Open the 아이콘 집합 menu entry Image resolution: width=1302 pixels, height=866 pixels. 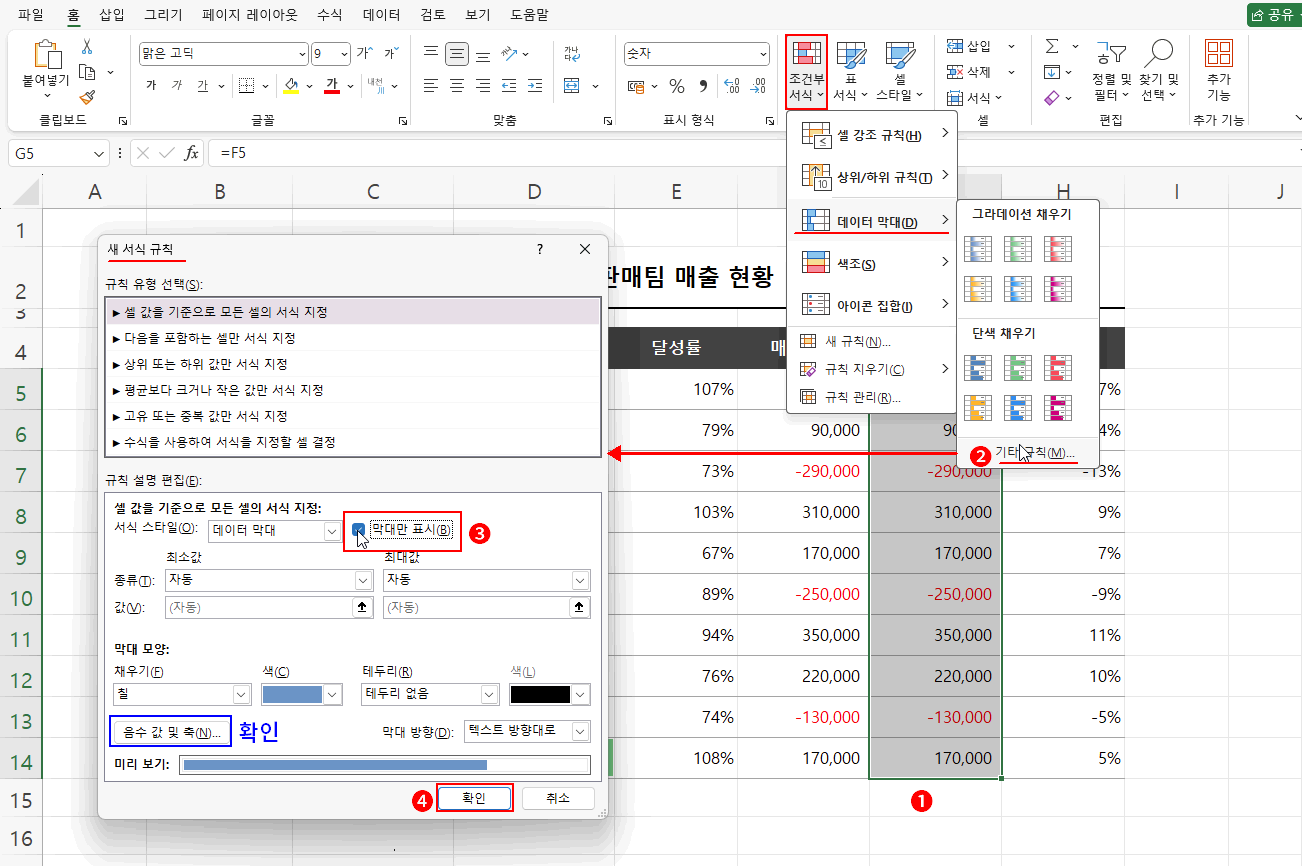[872, 305]
